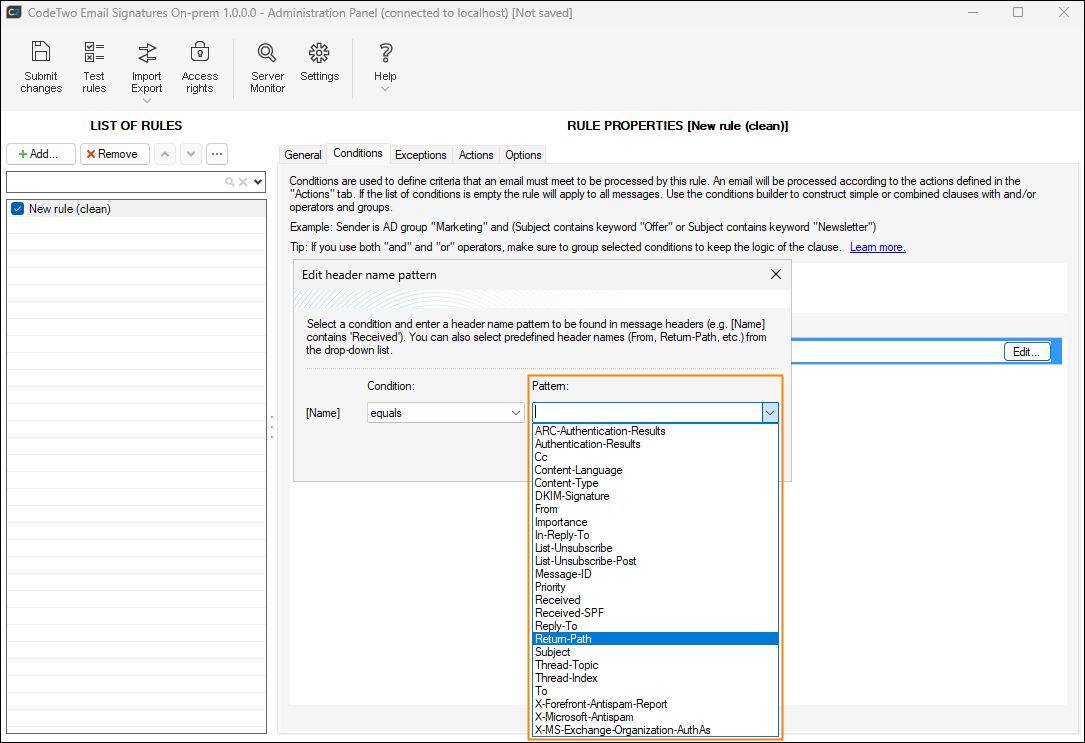This screenshot has width=1085, height=743.
Task: Choose DKIM-Signature header from the list
Action: click(572, 496)
